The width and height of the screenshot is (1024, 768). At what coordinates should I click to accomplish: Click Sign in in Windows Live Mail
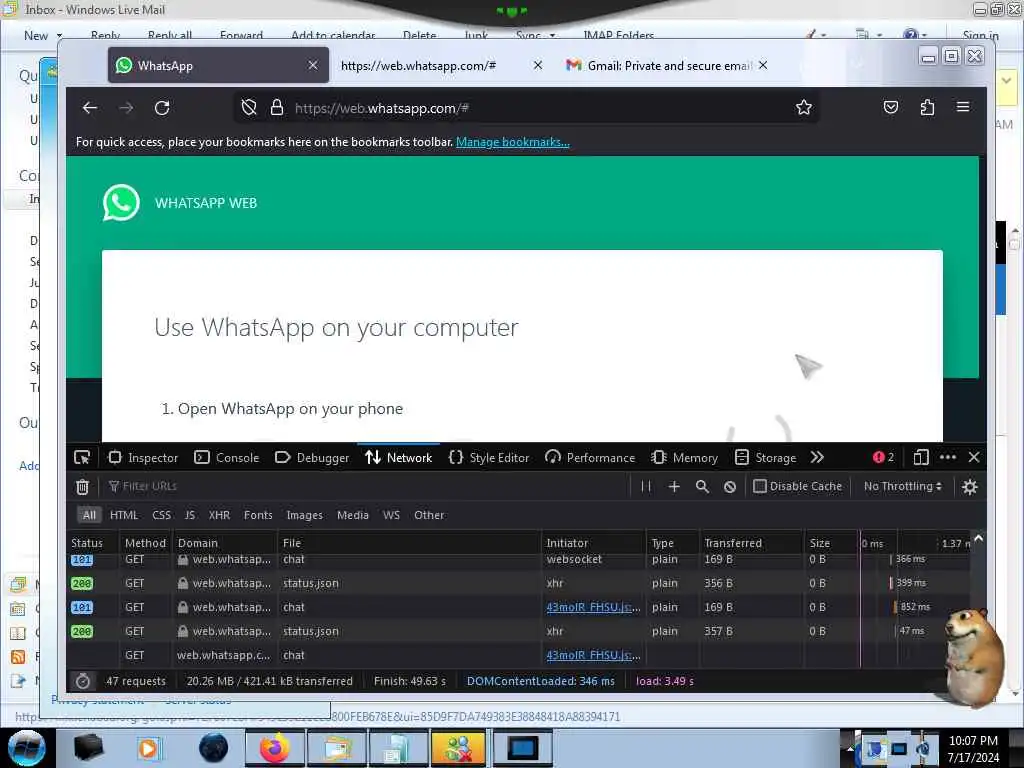point(980,35)
